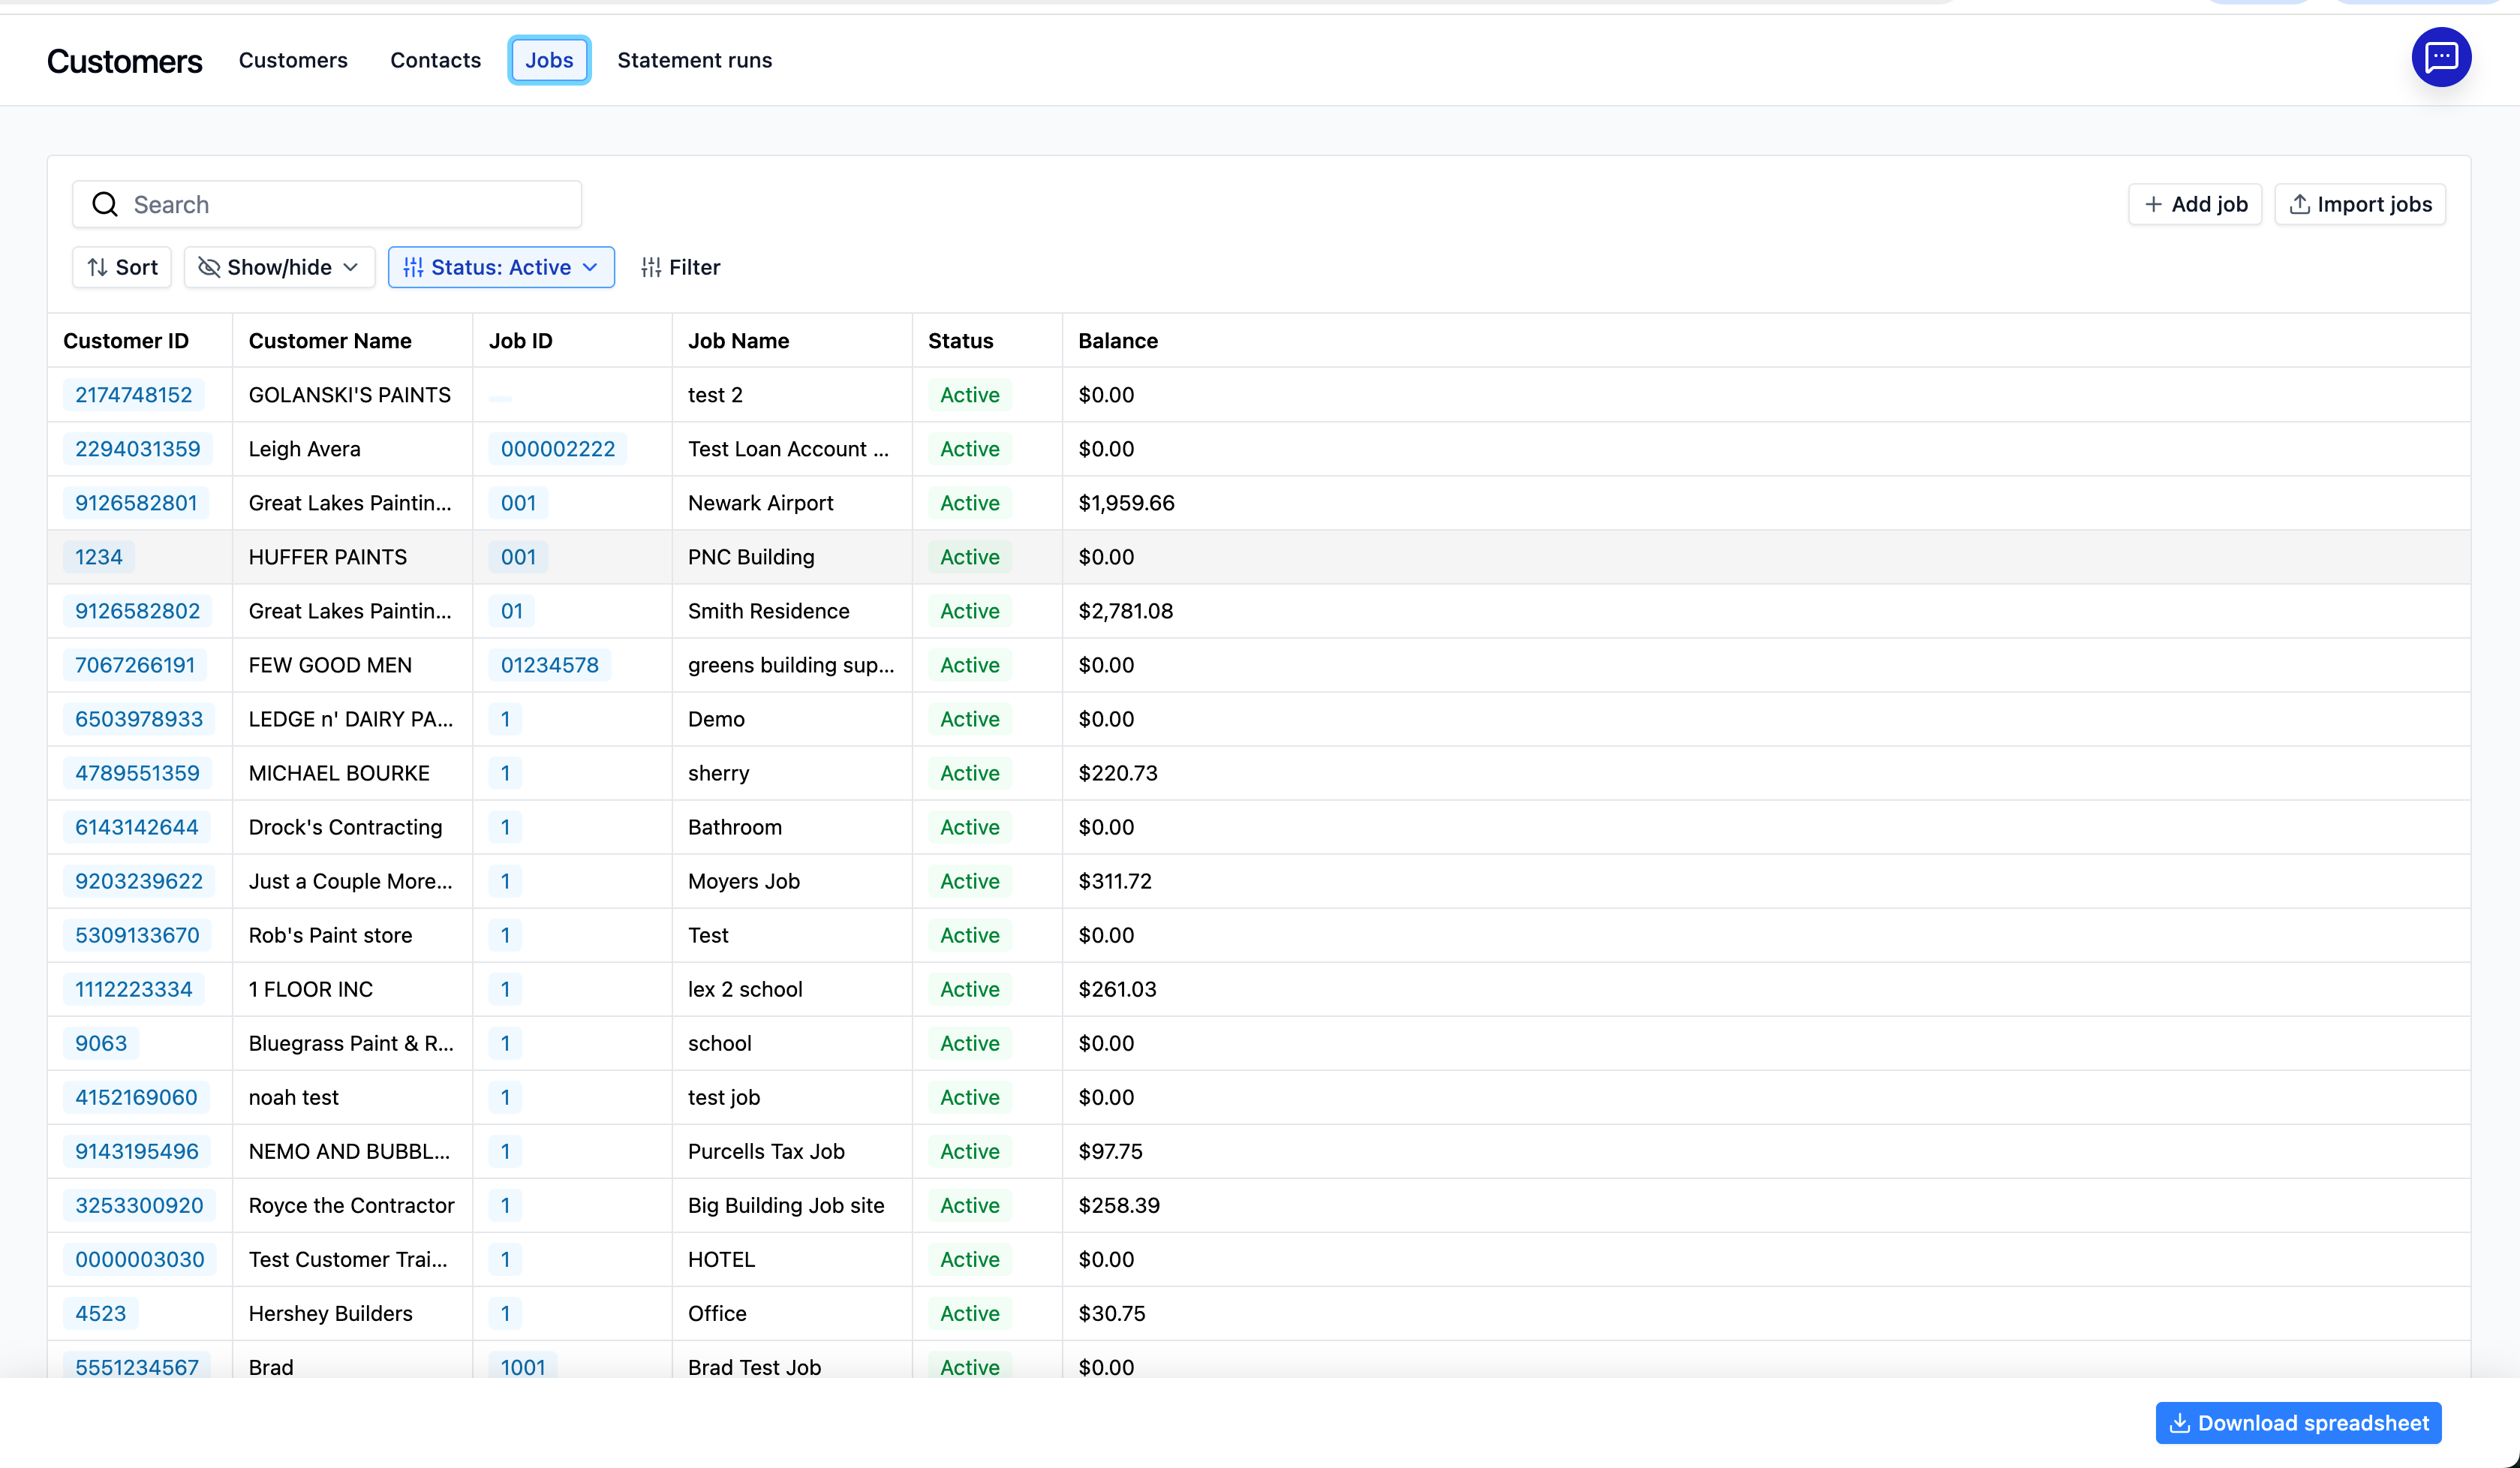Click the Import jobs upload icon

(x=2299, y=204)
